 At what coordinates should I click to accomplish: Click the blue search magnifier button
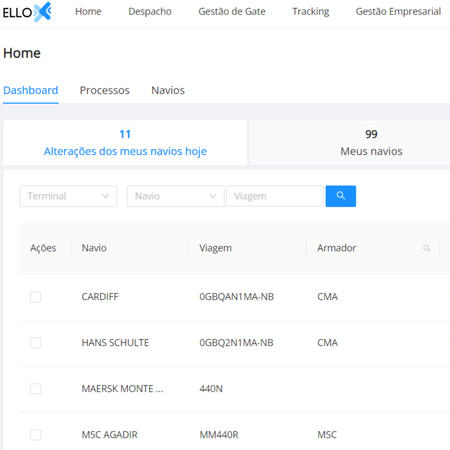[x=340, y=196]
